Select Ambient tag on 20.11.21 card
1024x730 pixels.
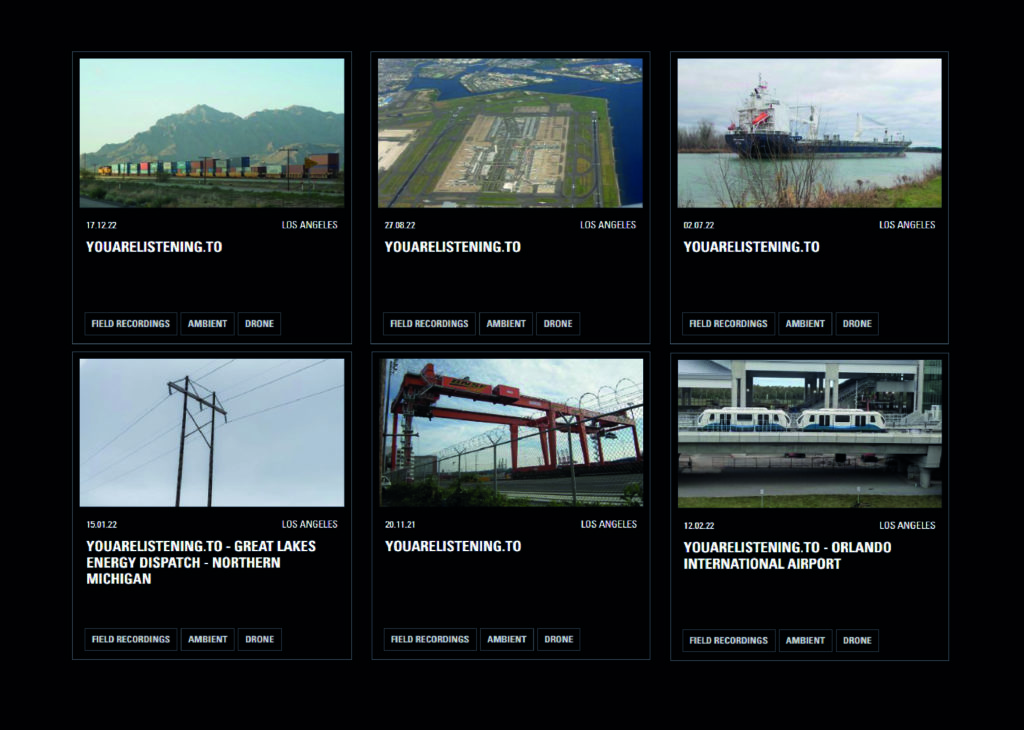[507, 639]
